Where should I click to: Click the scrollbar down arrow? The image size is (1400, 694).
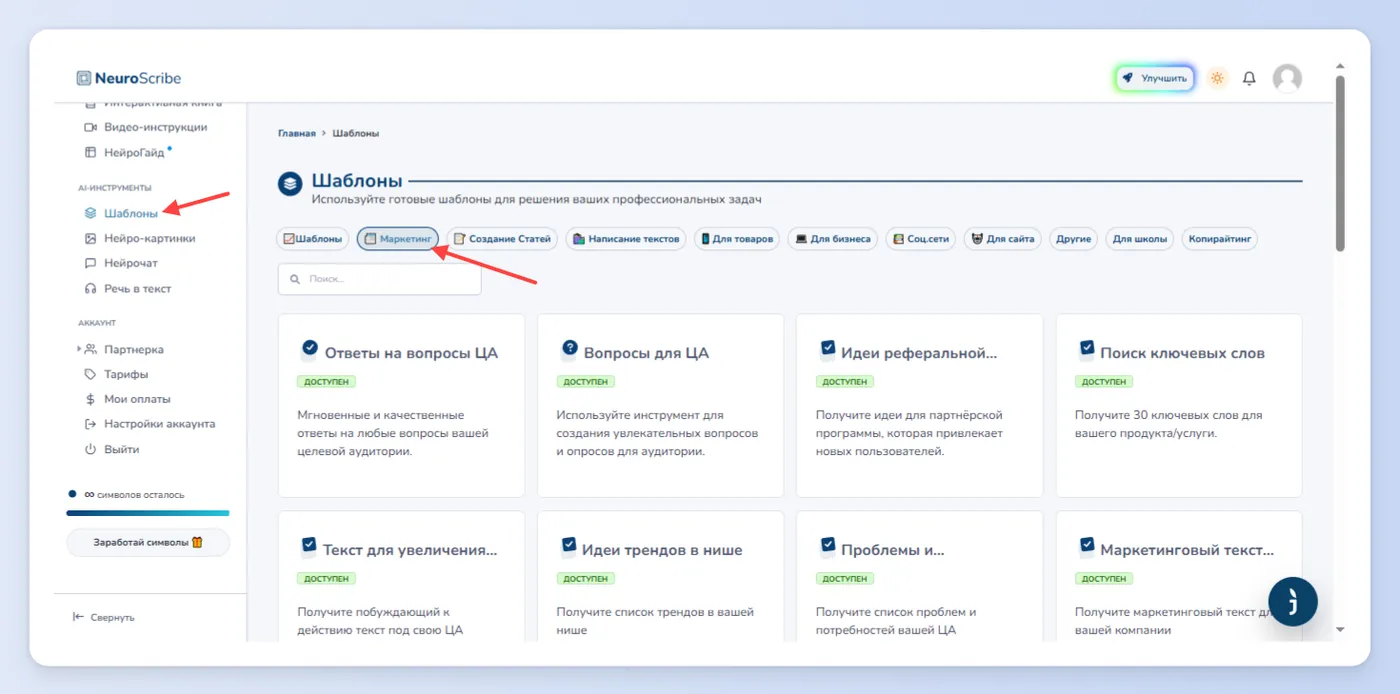[1340, 630]
